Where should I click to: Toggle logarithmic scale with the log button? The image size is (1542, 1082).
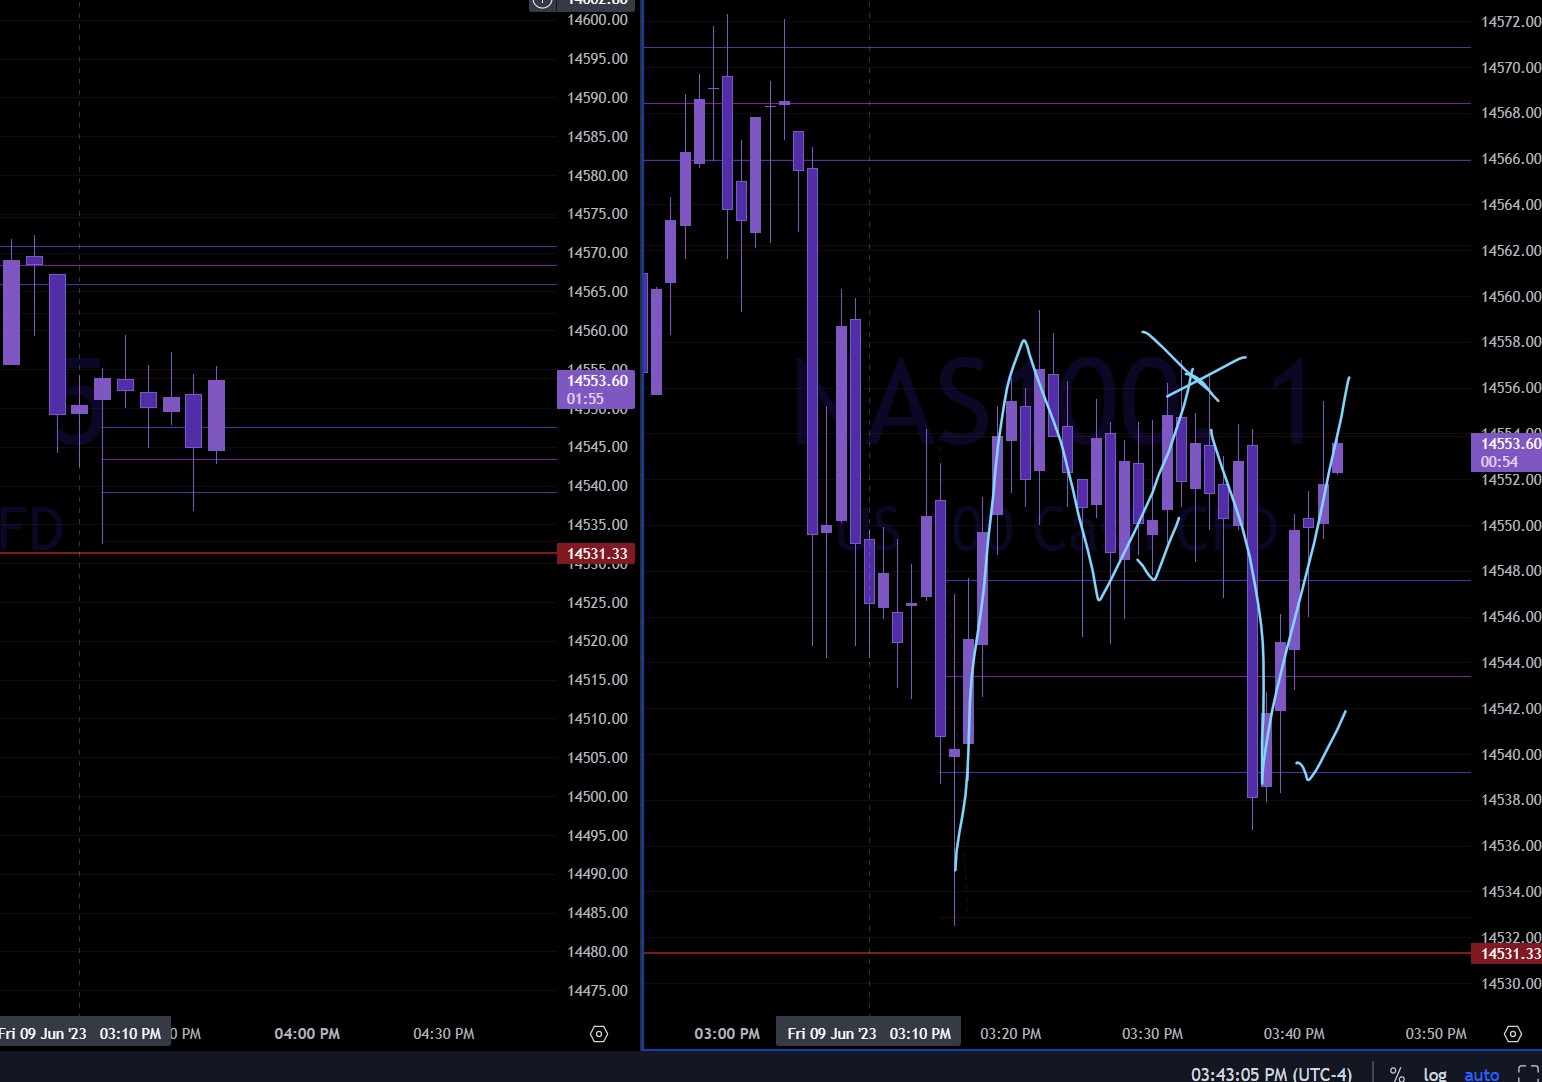pyautogui.click(x=1435, y=1074)
